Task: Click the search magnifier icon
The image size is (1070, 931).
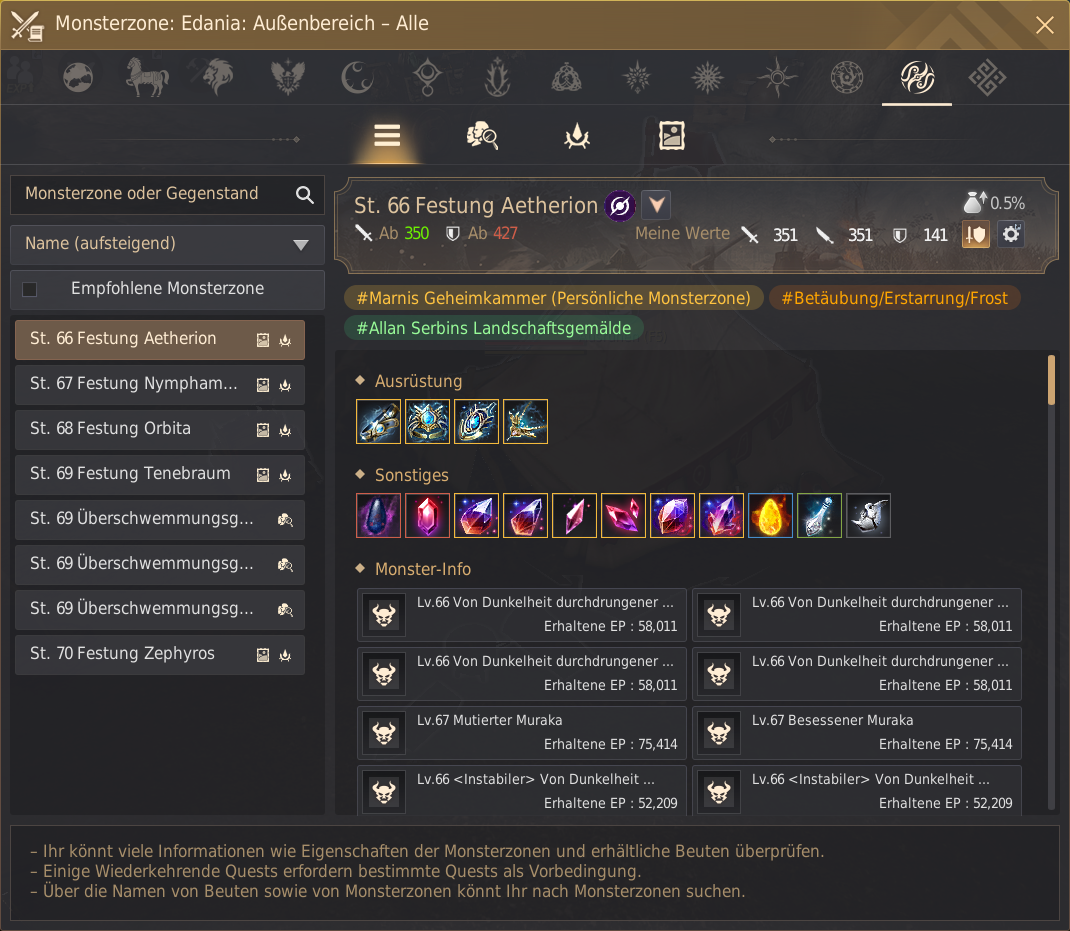Action: pyautogui.click(x=305, y=195)
